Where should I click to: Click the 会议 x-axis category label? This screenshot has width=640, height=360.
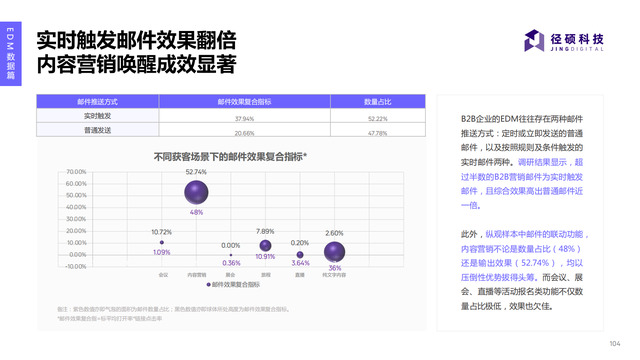[x=163, y=275]
